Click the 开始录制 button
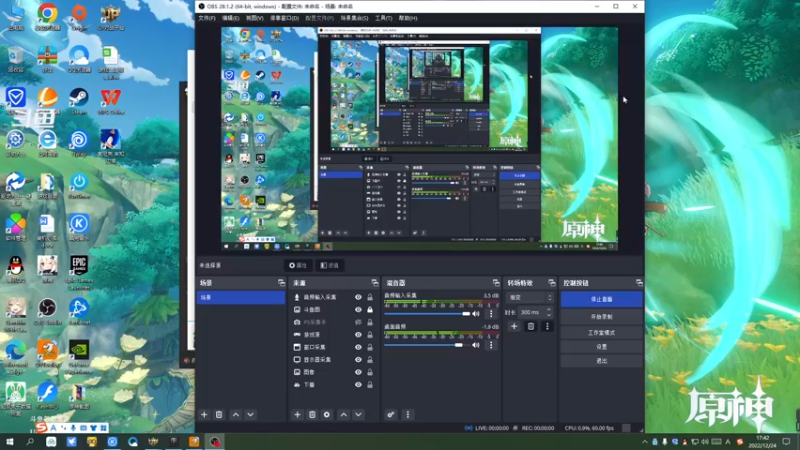Viewport: 800px width, 450px height. [x=602, y=317]
